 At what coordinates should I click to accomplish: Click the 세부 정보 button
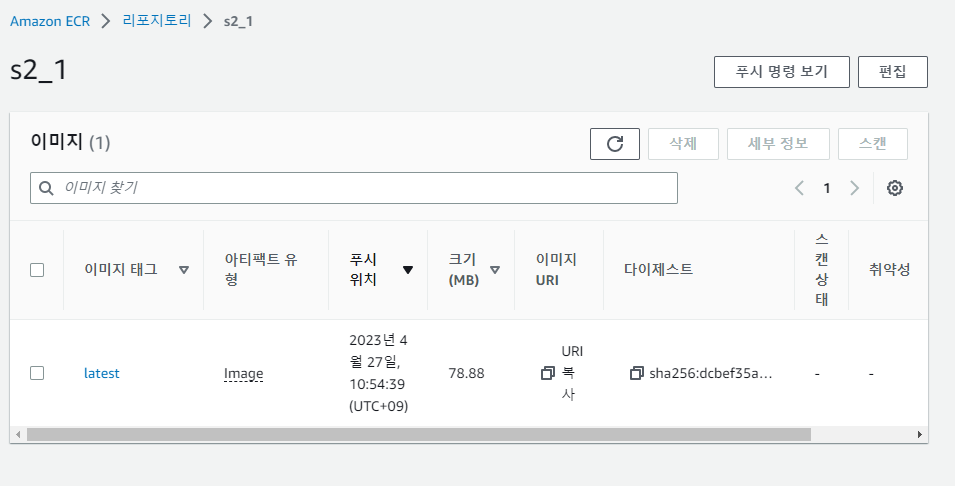(x=778, y=144)
